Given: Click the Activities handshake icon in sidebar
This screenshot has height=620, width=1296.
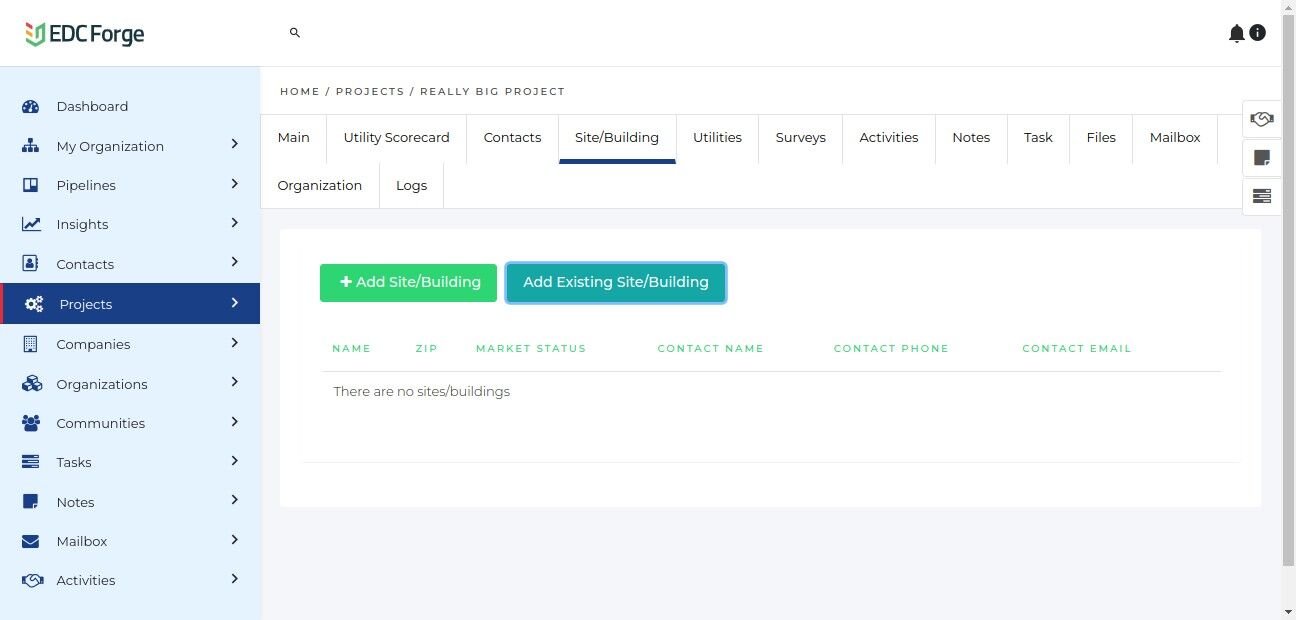Looking at the screenshot, I should [32, 580].
